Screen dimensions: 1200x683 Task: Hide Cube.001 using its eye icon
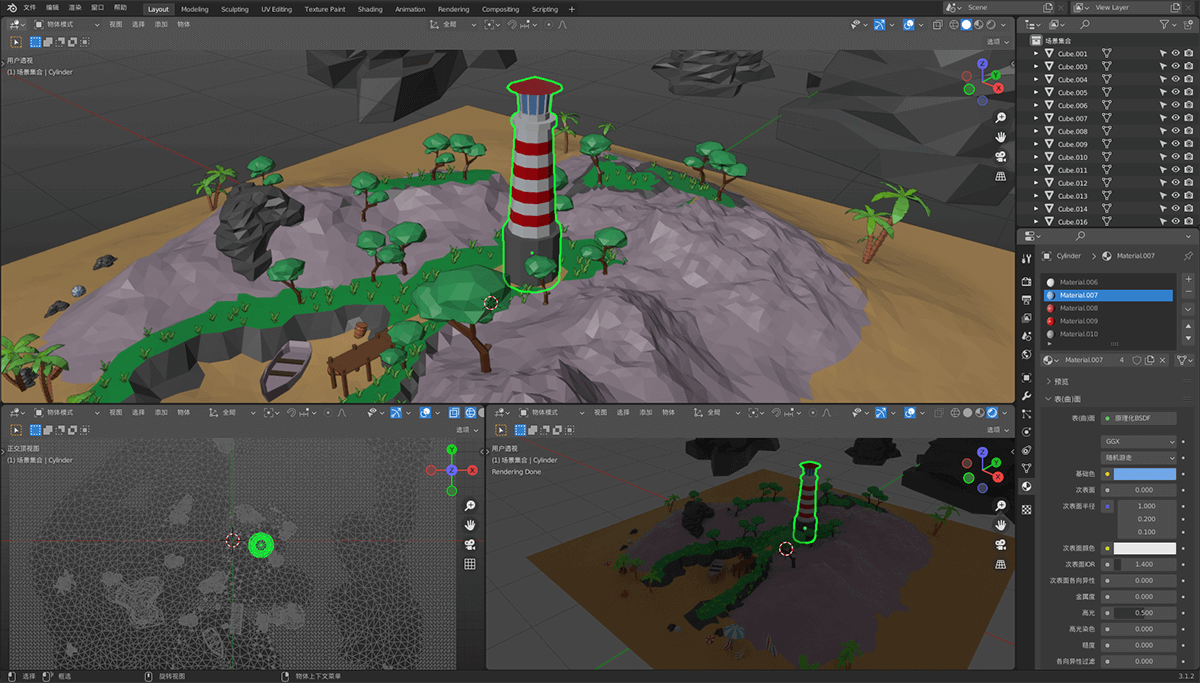[1176, 54]
